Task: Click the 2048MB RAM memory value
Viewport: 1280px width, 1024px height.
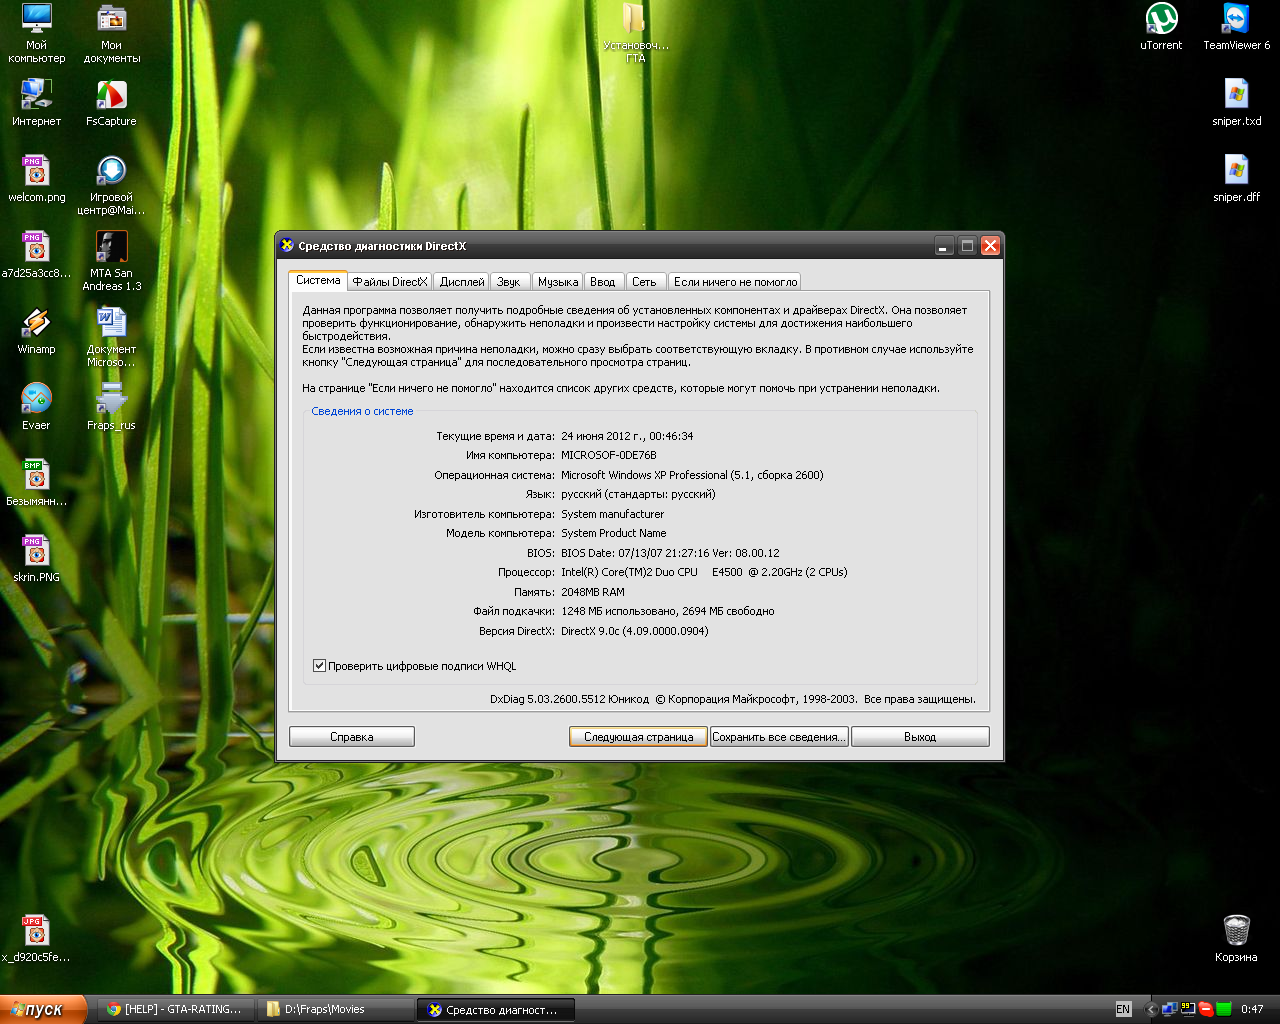Action: 593,592
